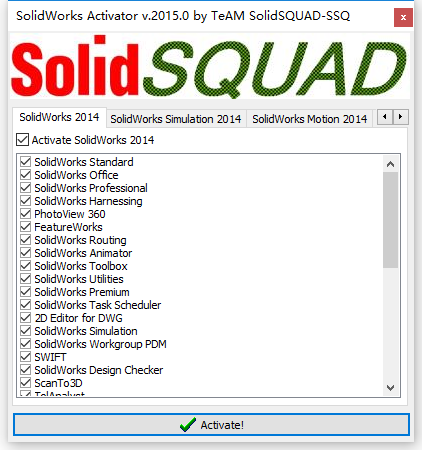The width and height of the screenshot is (422, 450).
Task: Click the list scrollbar up arrow
Action: click(390, 164)
